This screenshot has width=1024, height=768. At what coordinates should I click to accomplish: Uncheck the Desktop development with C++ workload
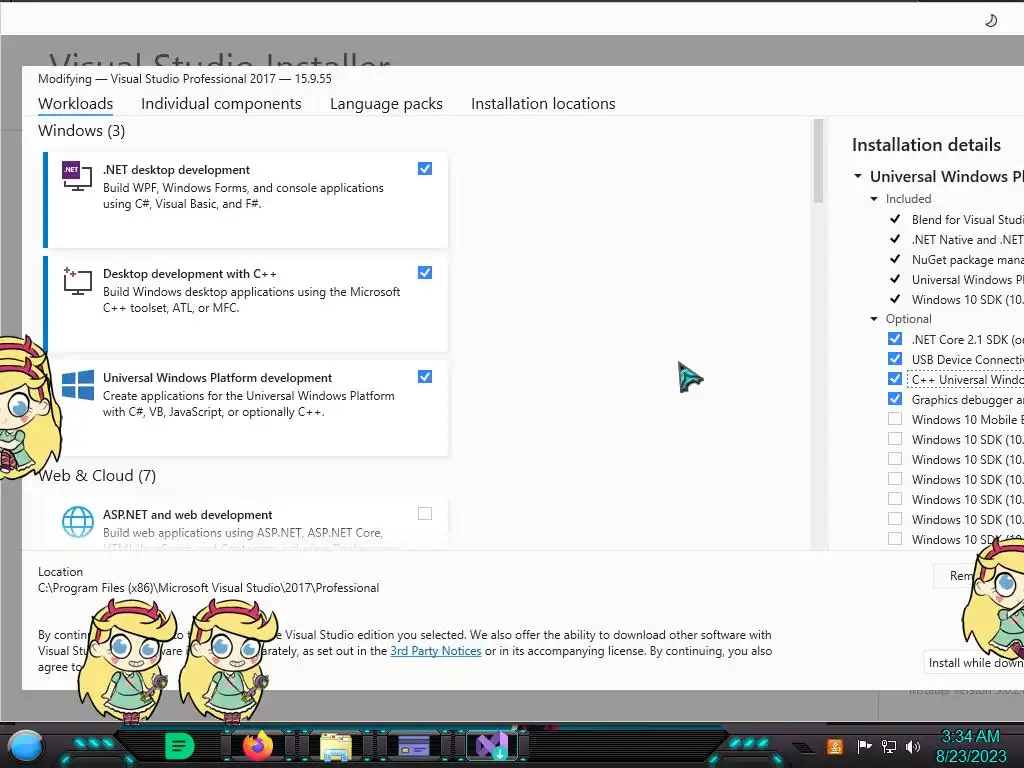coord(424,272)
